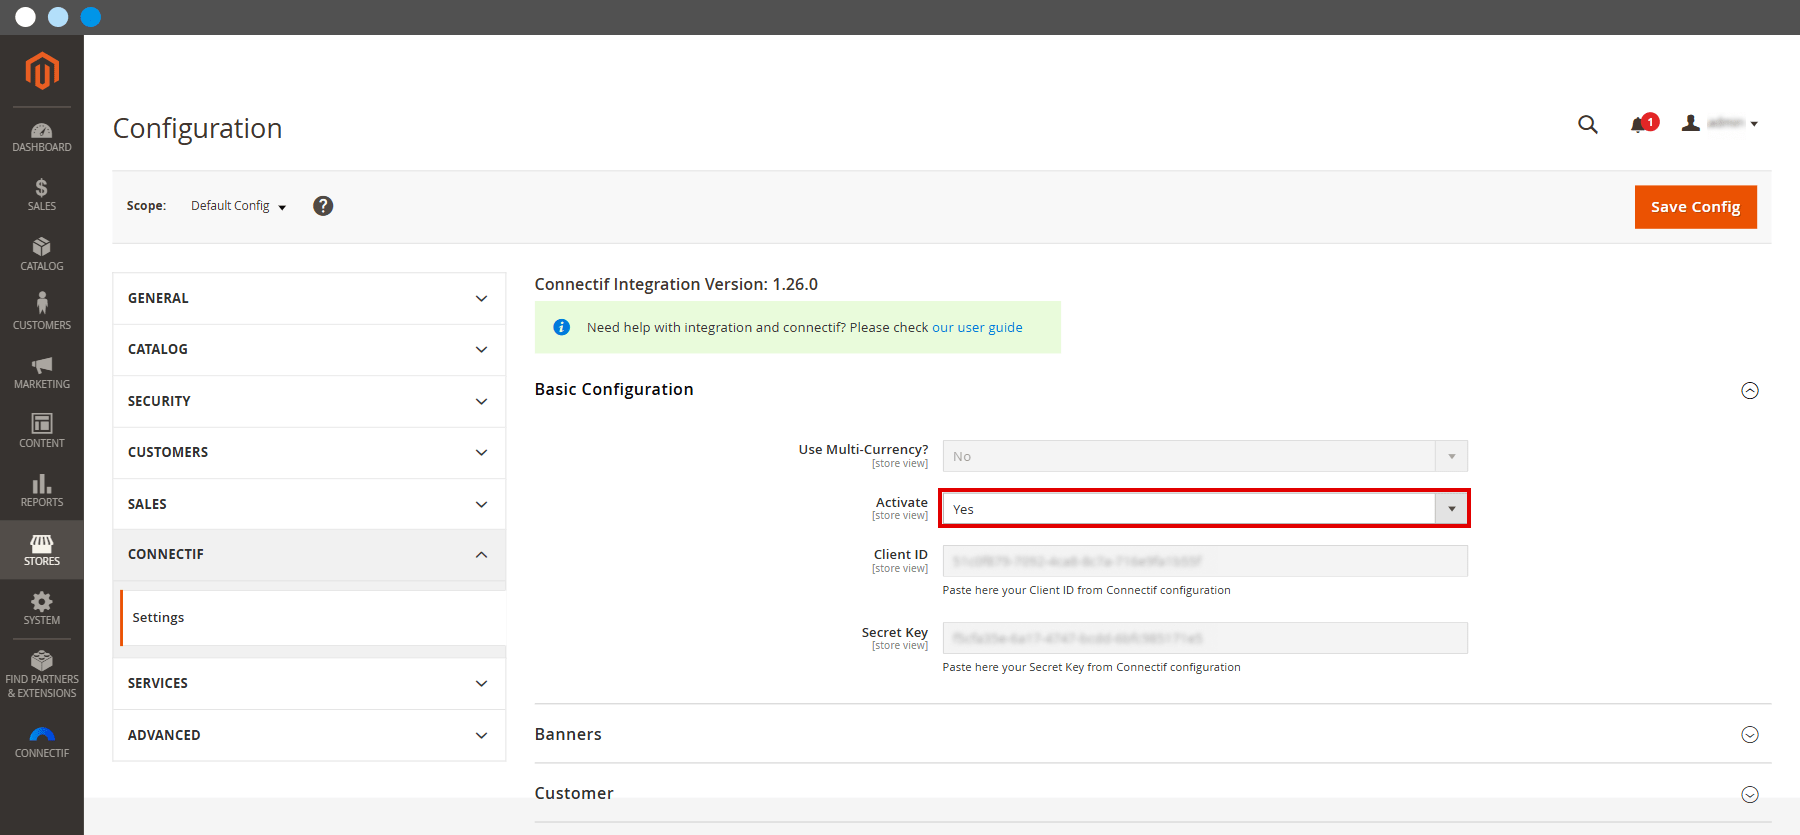Open the System sidebar menu
Viewport: 1800px width, 835px height.
(x=42, y=608)
